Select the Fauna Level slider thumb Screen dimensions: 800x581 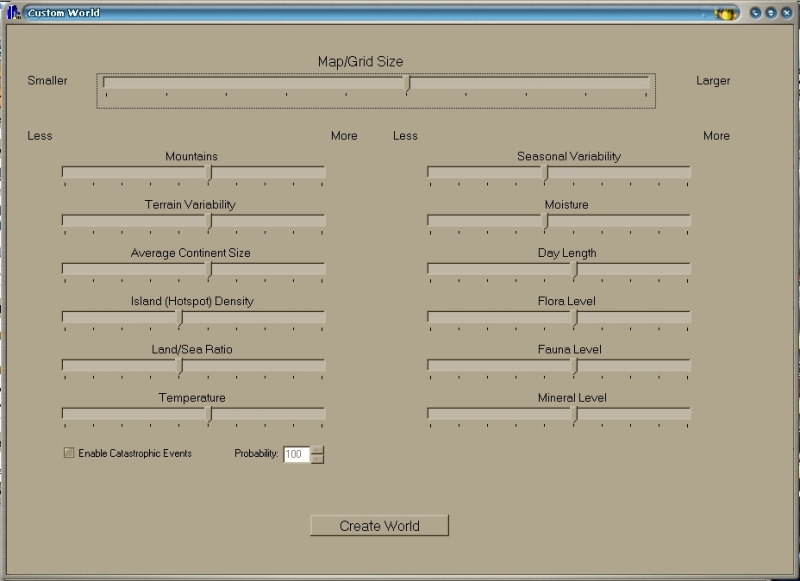pos(574,366)
